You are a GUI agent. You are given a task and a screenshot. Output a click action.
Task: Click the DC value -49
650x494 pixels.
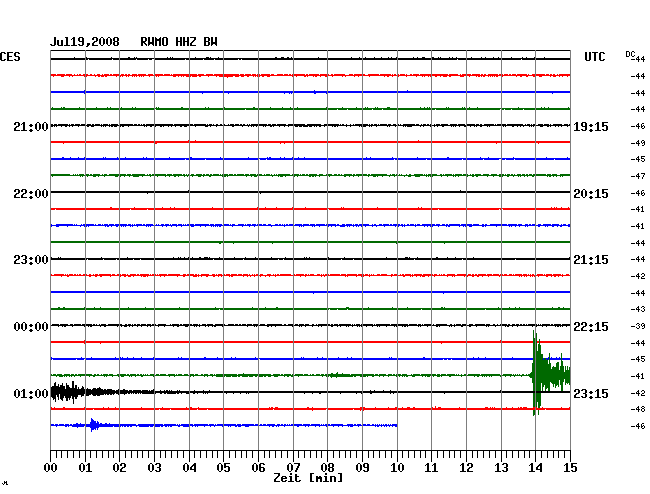(x=638, y=143)
